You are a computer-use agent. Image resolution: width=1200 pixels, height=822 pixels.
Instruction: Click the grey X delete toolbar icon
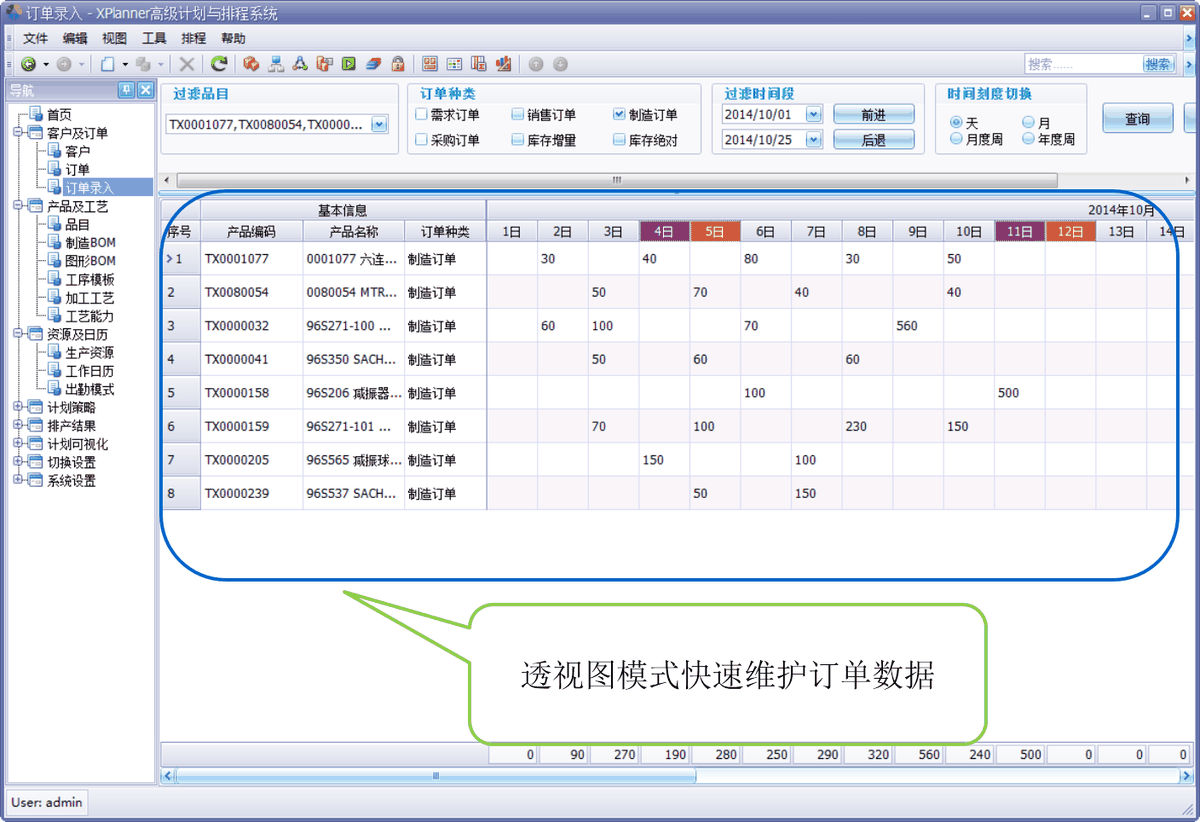(187, 64)
